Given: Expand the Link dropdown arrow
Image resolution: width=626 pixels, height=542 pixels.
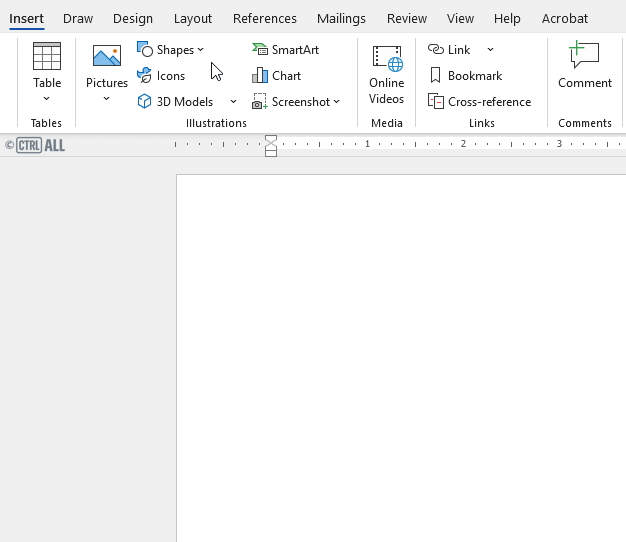Looking at the screenshot, I should pos(490,50).
